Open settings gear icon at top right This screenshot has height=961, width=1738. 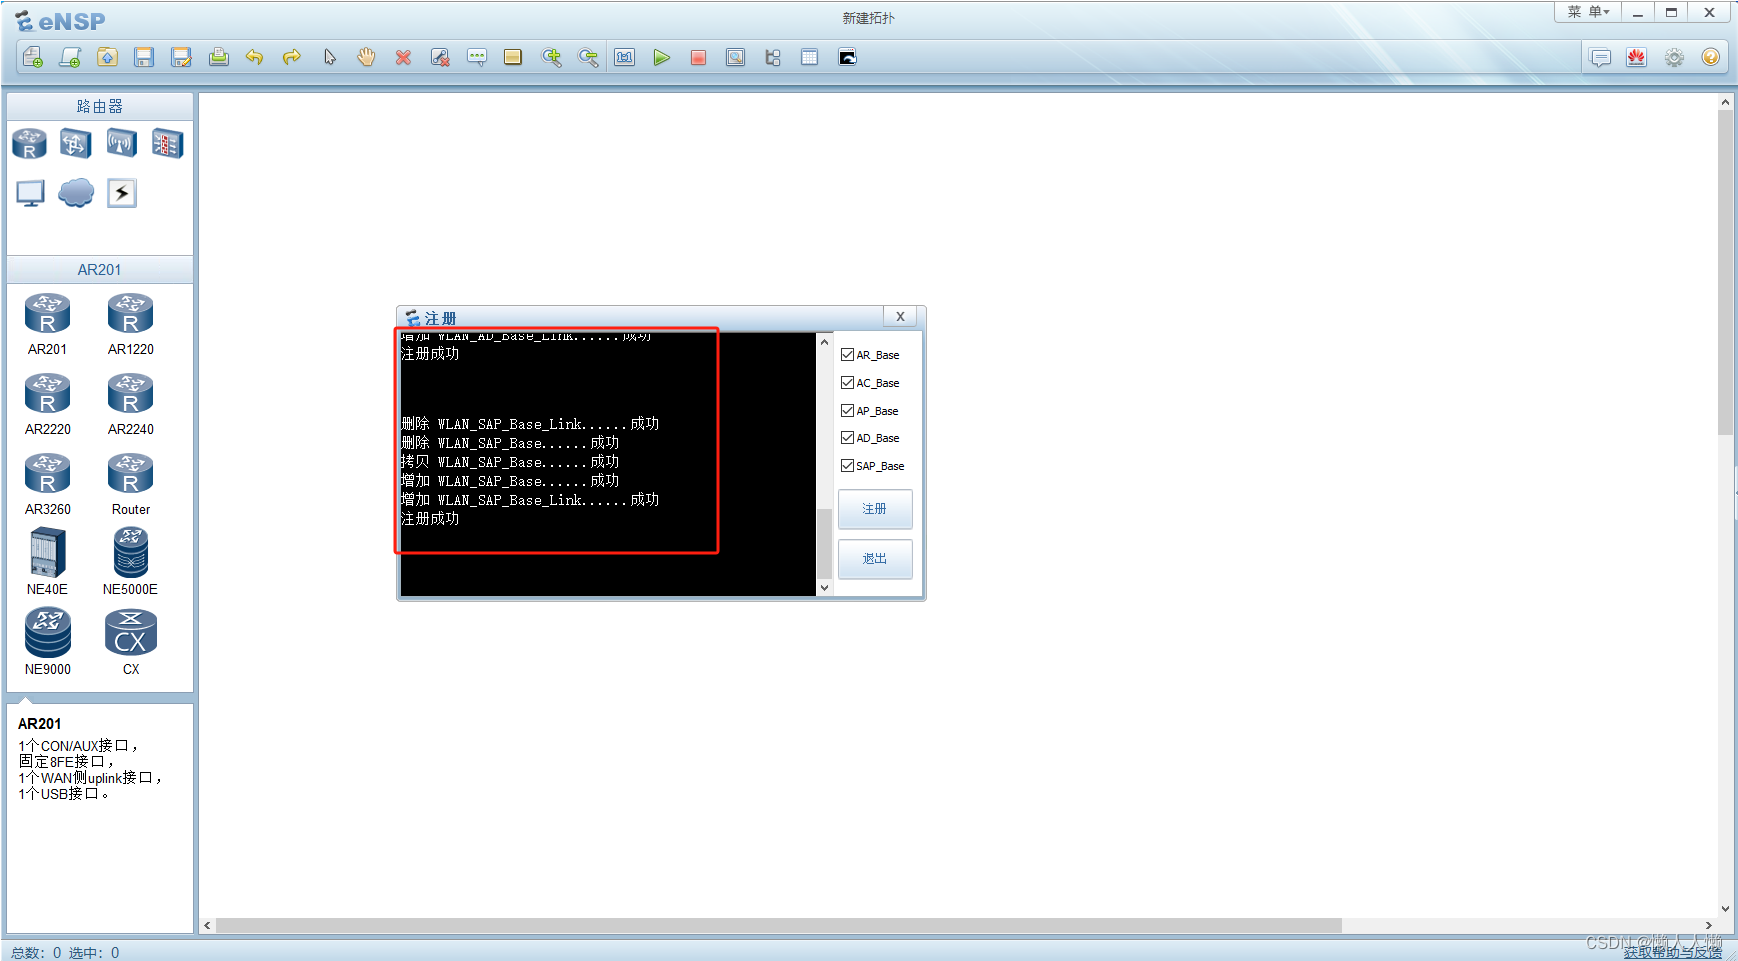click(1674, 58)
